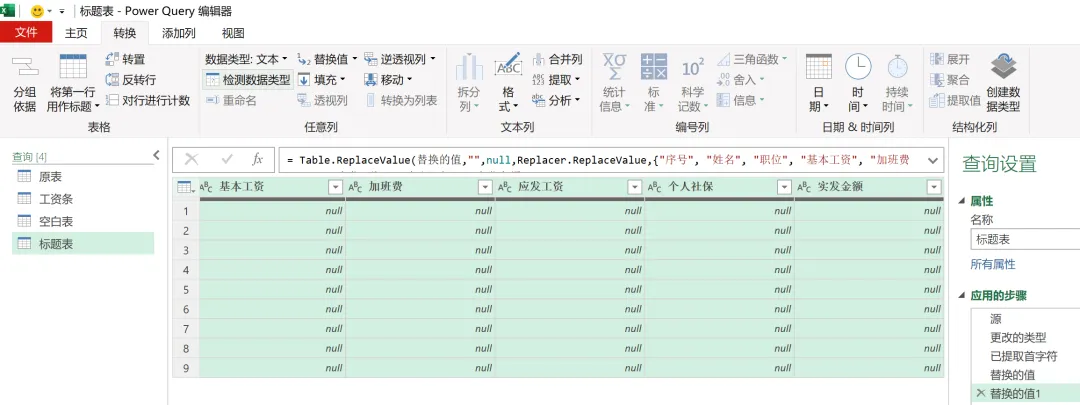The width and height of the screenshot is (1080, 405).
Task: Open the 实发金额 column filter dropdown
Action: click(x=933, y=187)
